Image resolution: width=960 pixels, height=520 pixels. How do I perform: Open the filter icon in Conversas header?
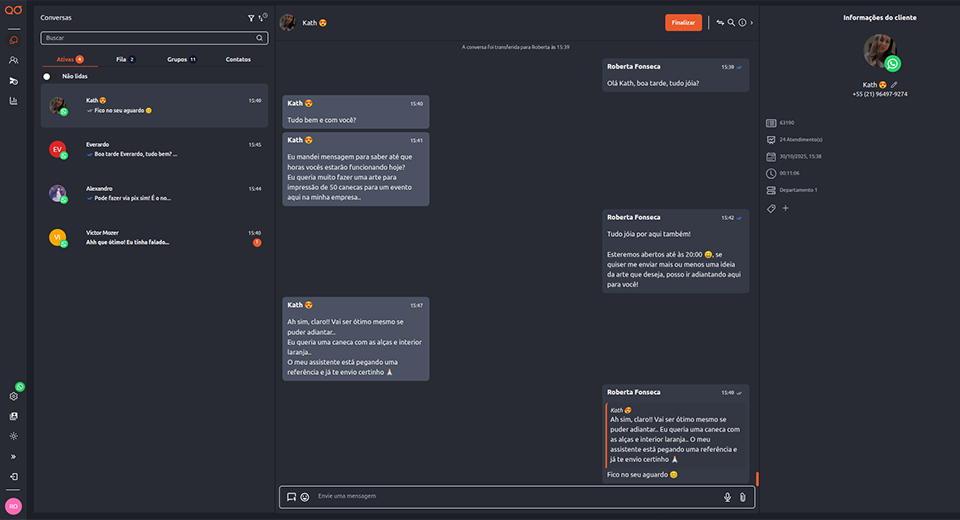coord(250,18)
